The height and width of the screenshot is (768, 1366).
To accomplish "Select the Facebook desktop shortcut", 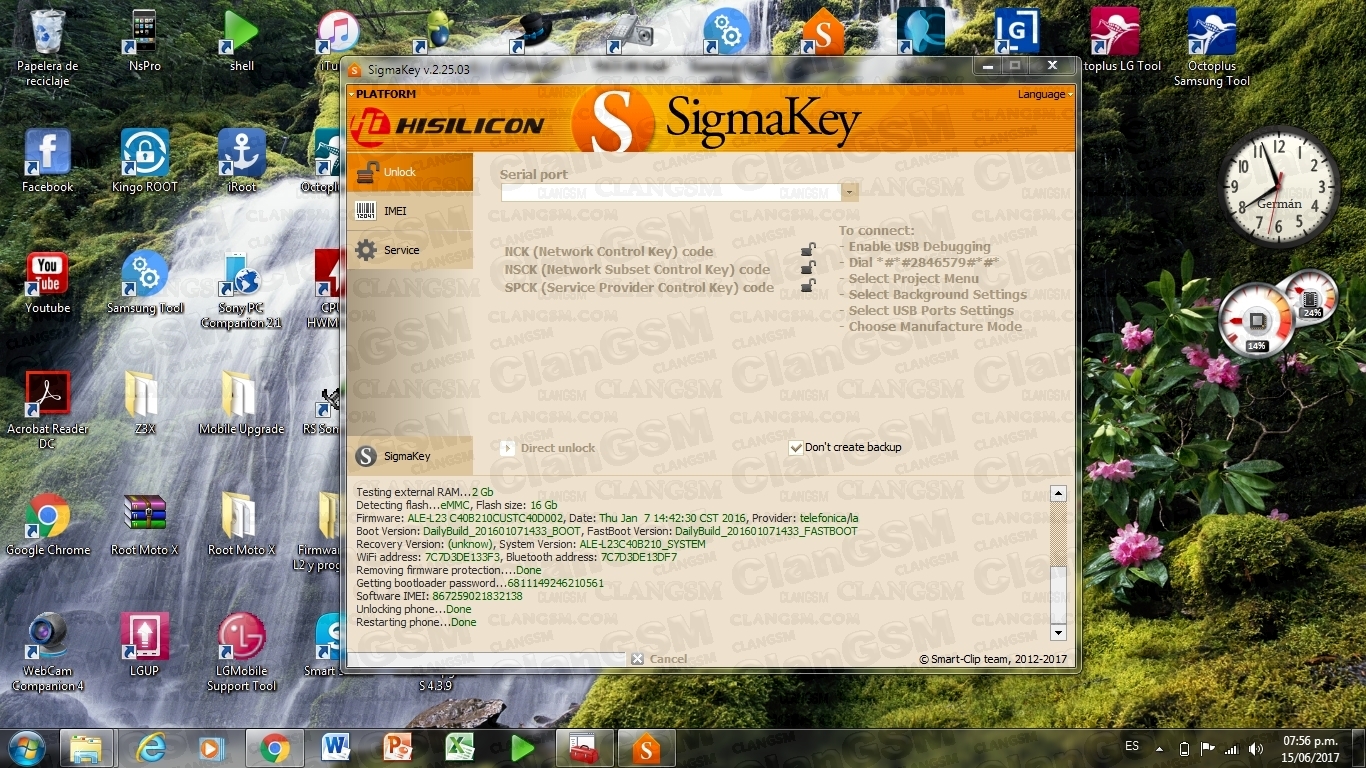I will 47,162.
